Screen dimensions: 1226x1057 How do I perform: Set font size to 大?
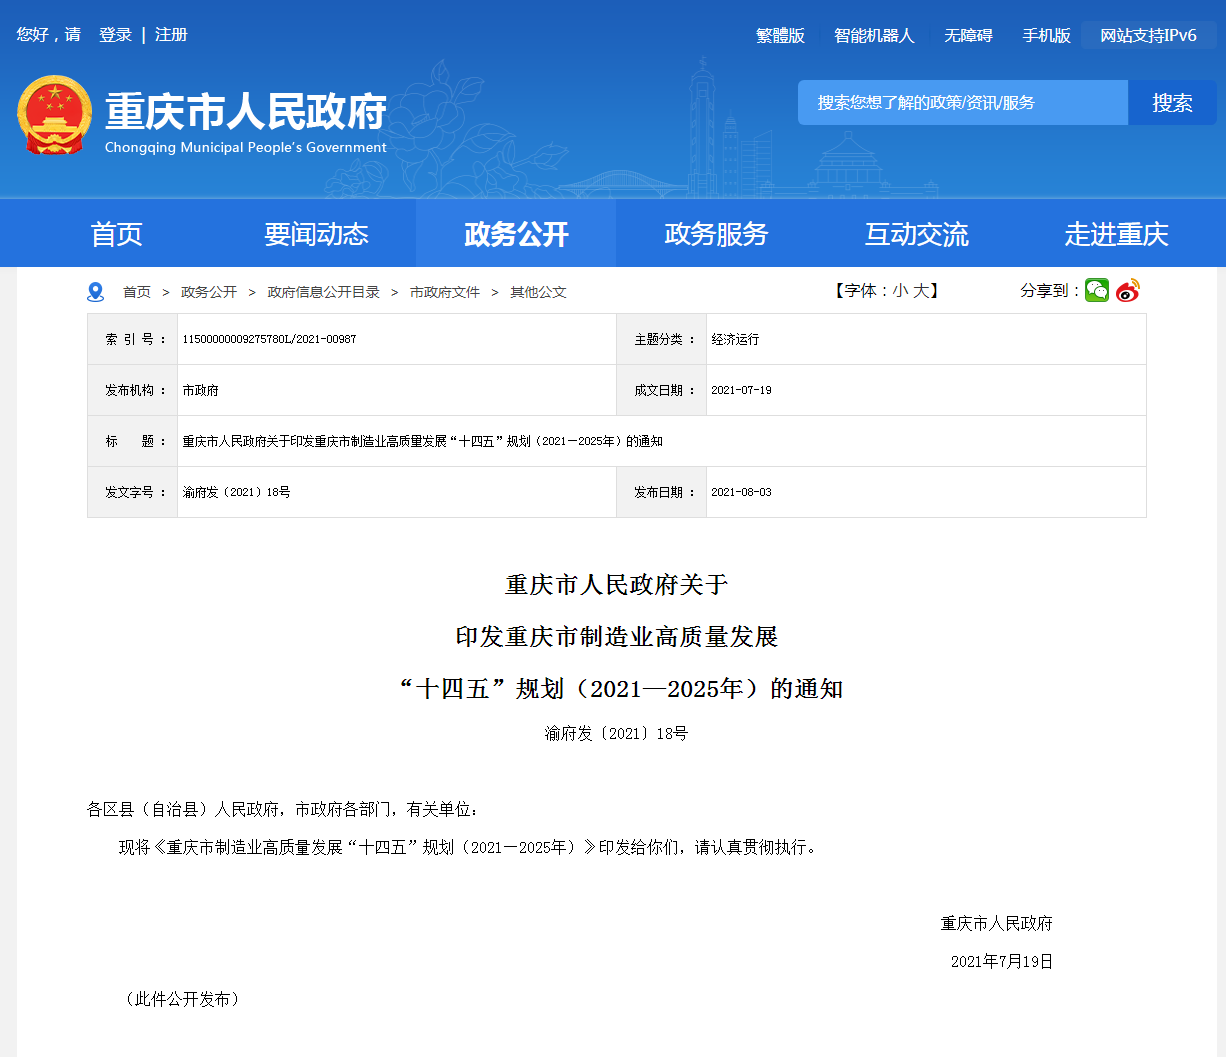pyautogui.click(x=921, y=291)
